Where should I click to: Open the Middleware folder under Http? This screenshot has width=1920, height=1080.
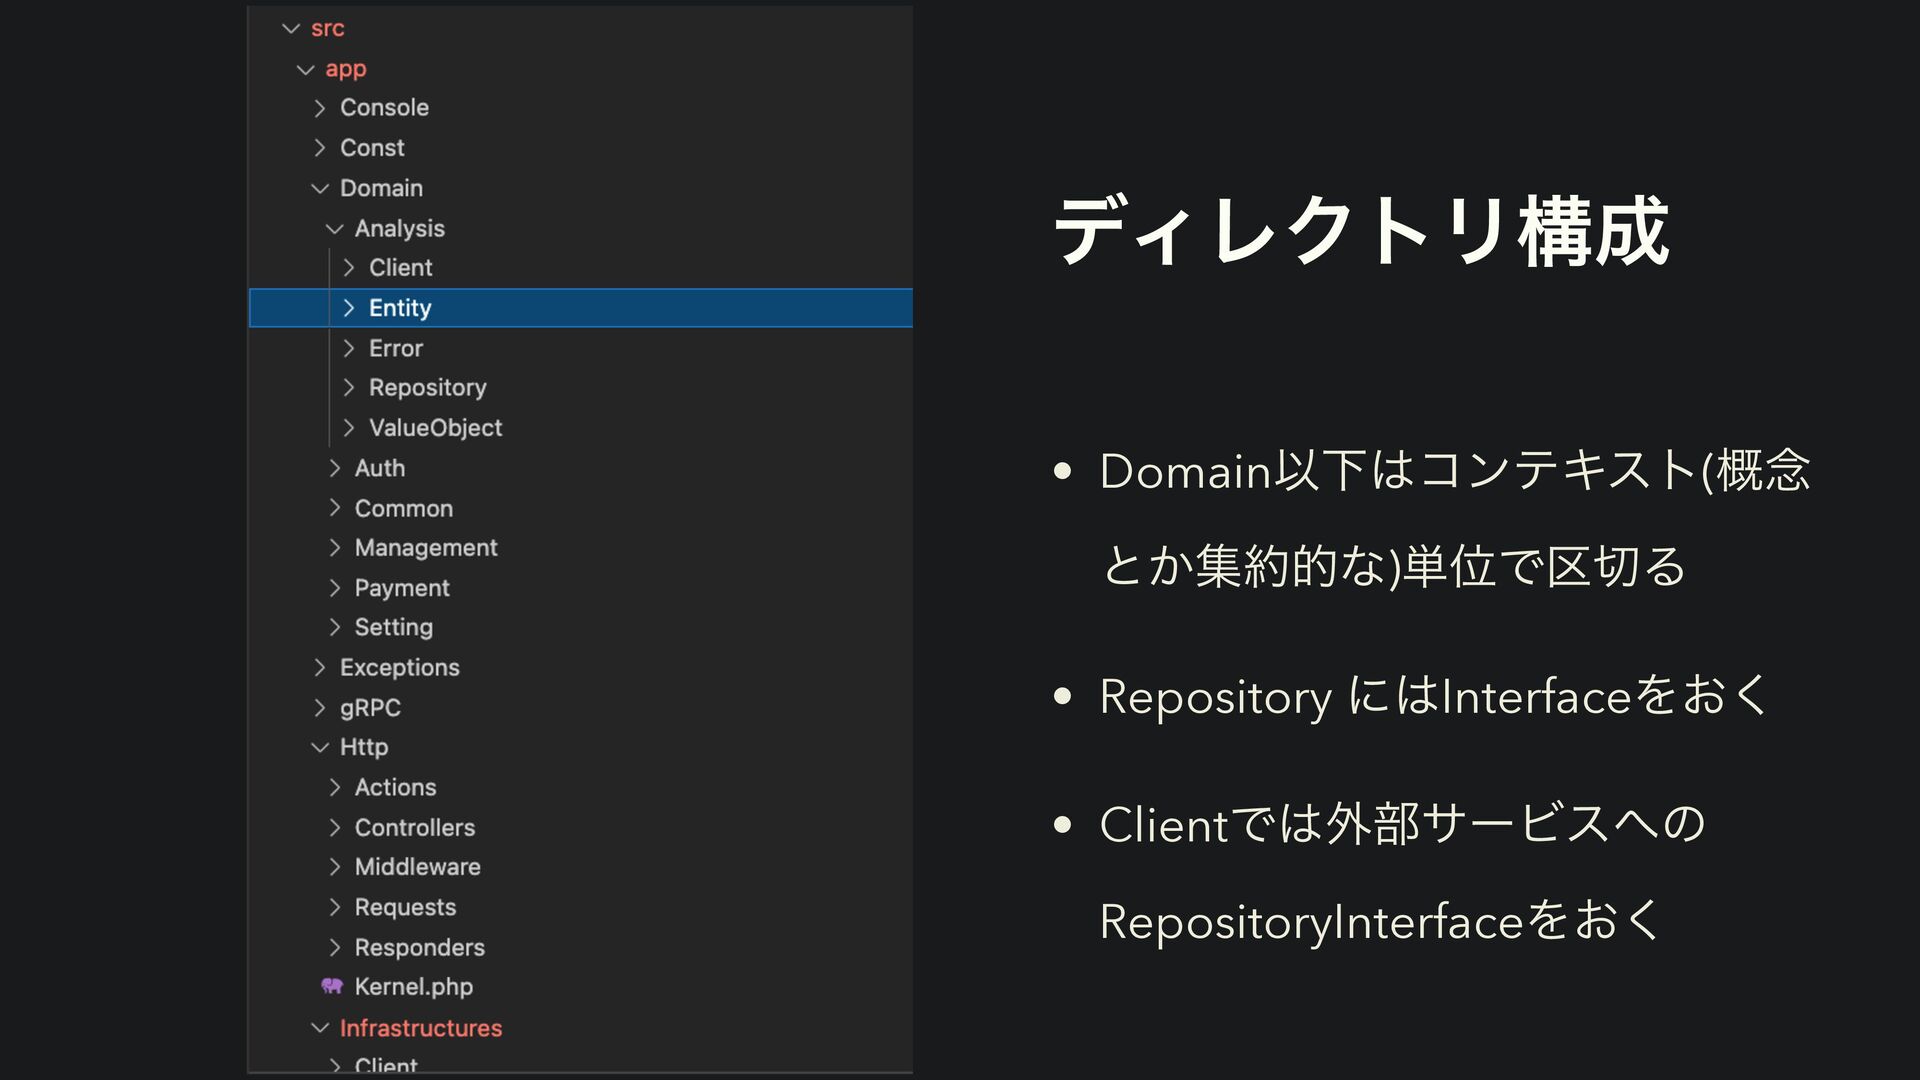point(417,867)
